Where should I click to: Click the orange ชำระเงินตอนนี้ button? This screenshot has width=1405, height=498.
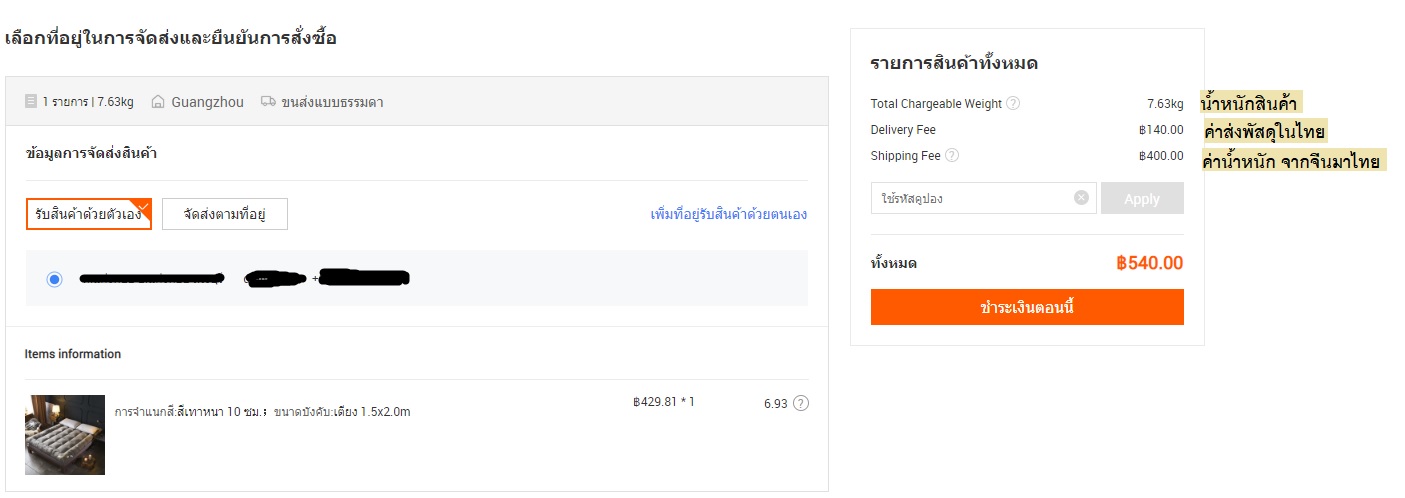click(x=1027, y=307)
